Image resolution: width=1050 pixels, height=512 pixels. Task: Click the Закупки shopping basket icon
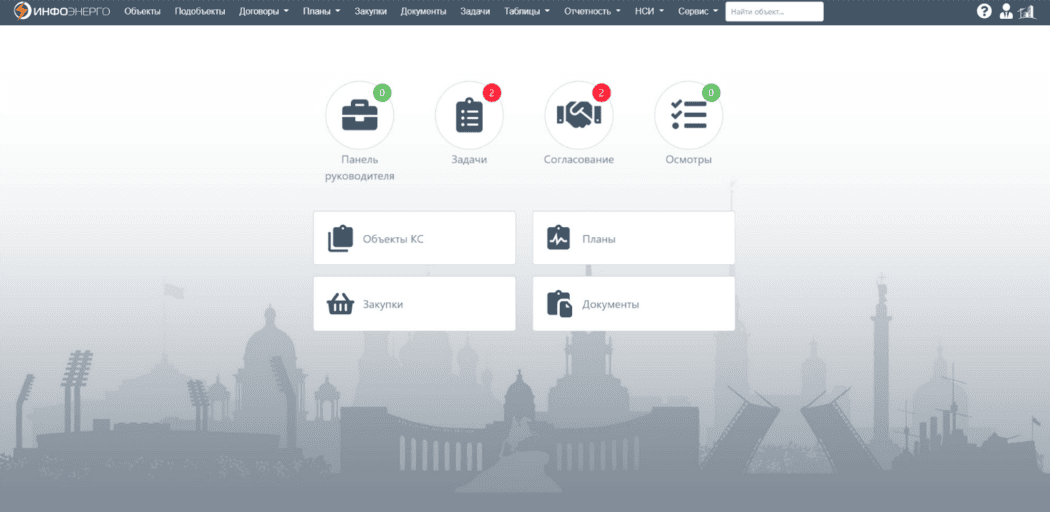tap(340, 304)
